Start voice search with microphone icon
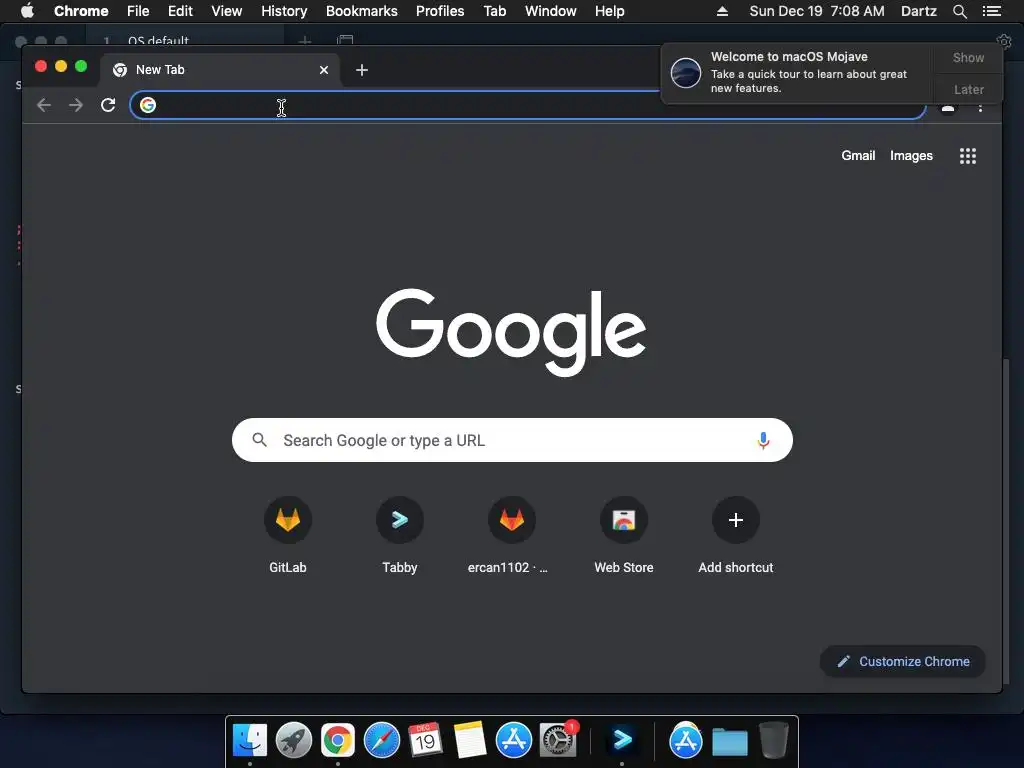The width and height of the screenshot is (1024, 768). pyautogui.click(x=763, y=440)
